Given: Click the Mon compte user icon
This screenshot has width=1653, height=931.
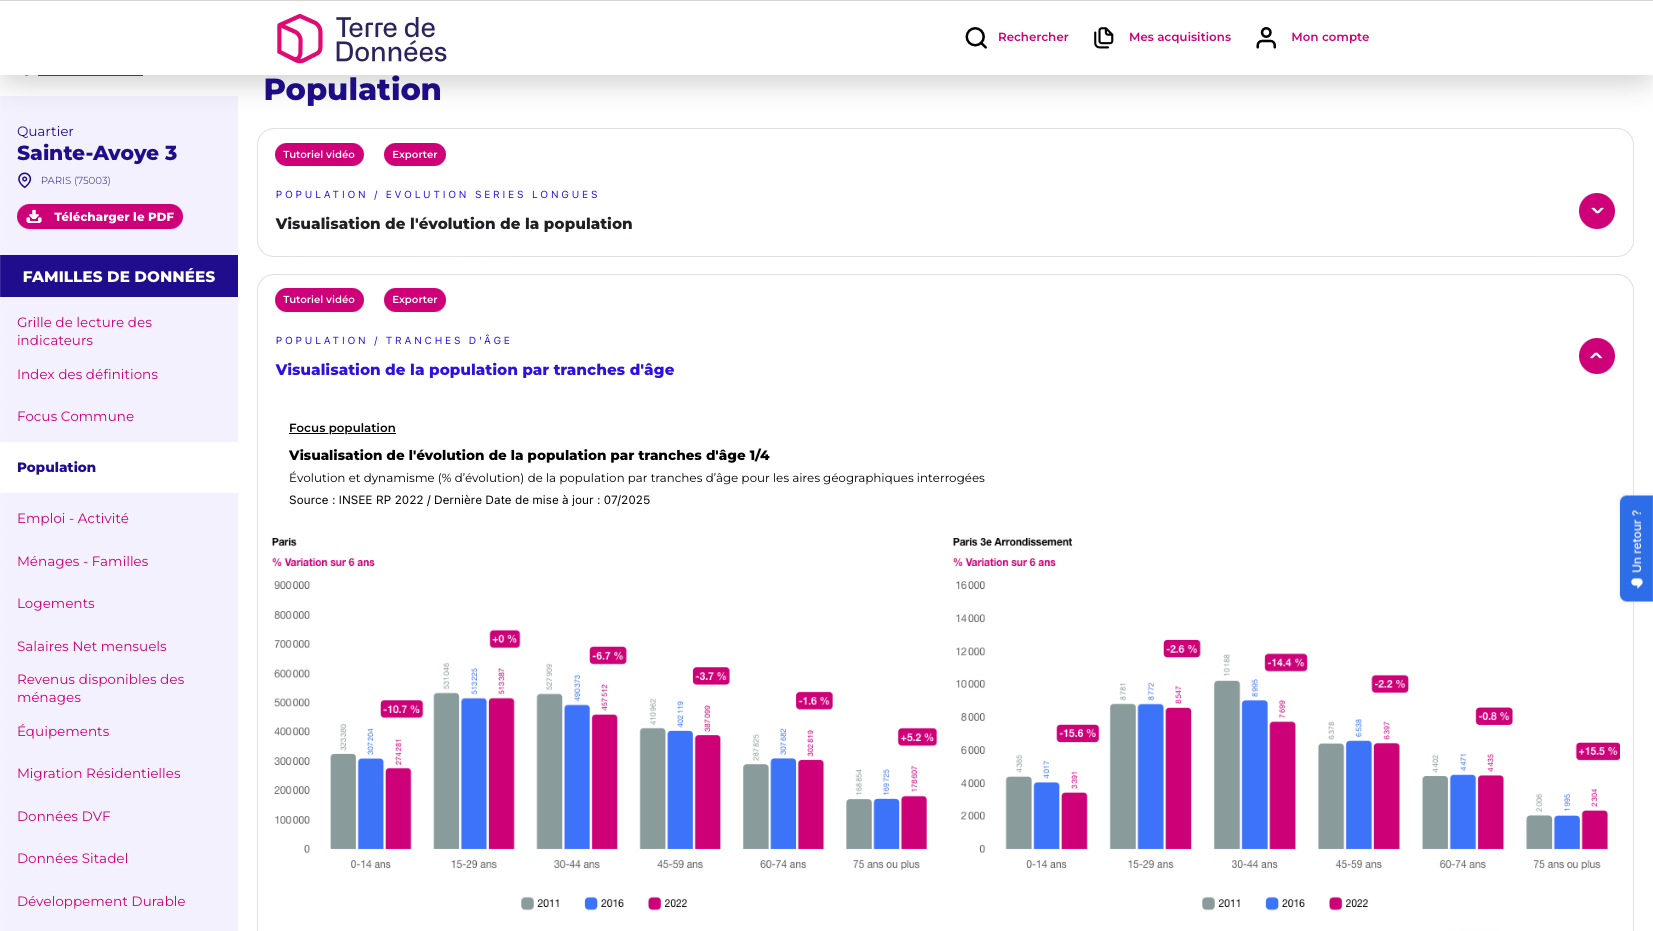Looking at the screenshot, I should [1266, 38].
